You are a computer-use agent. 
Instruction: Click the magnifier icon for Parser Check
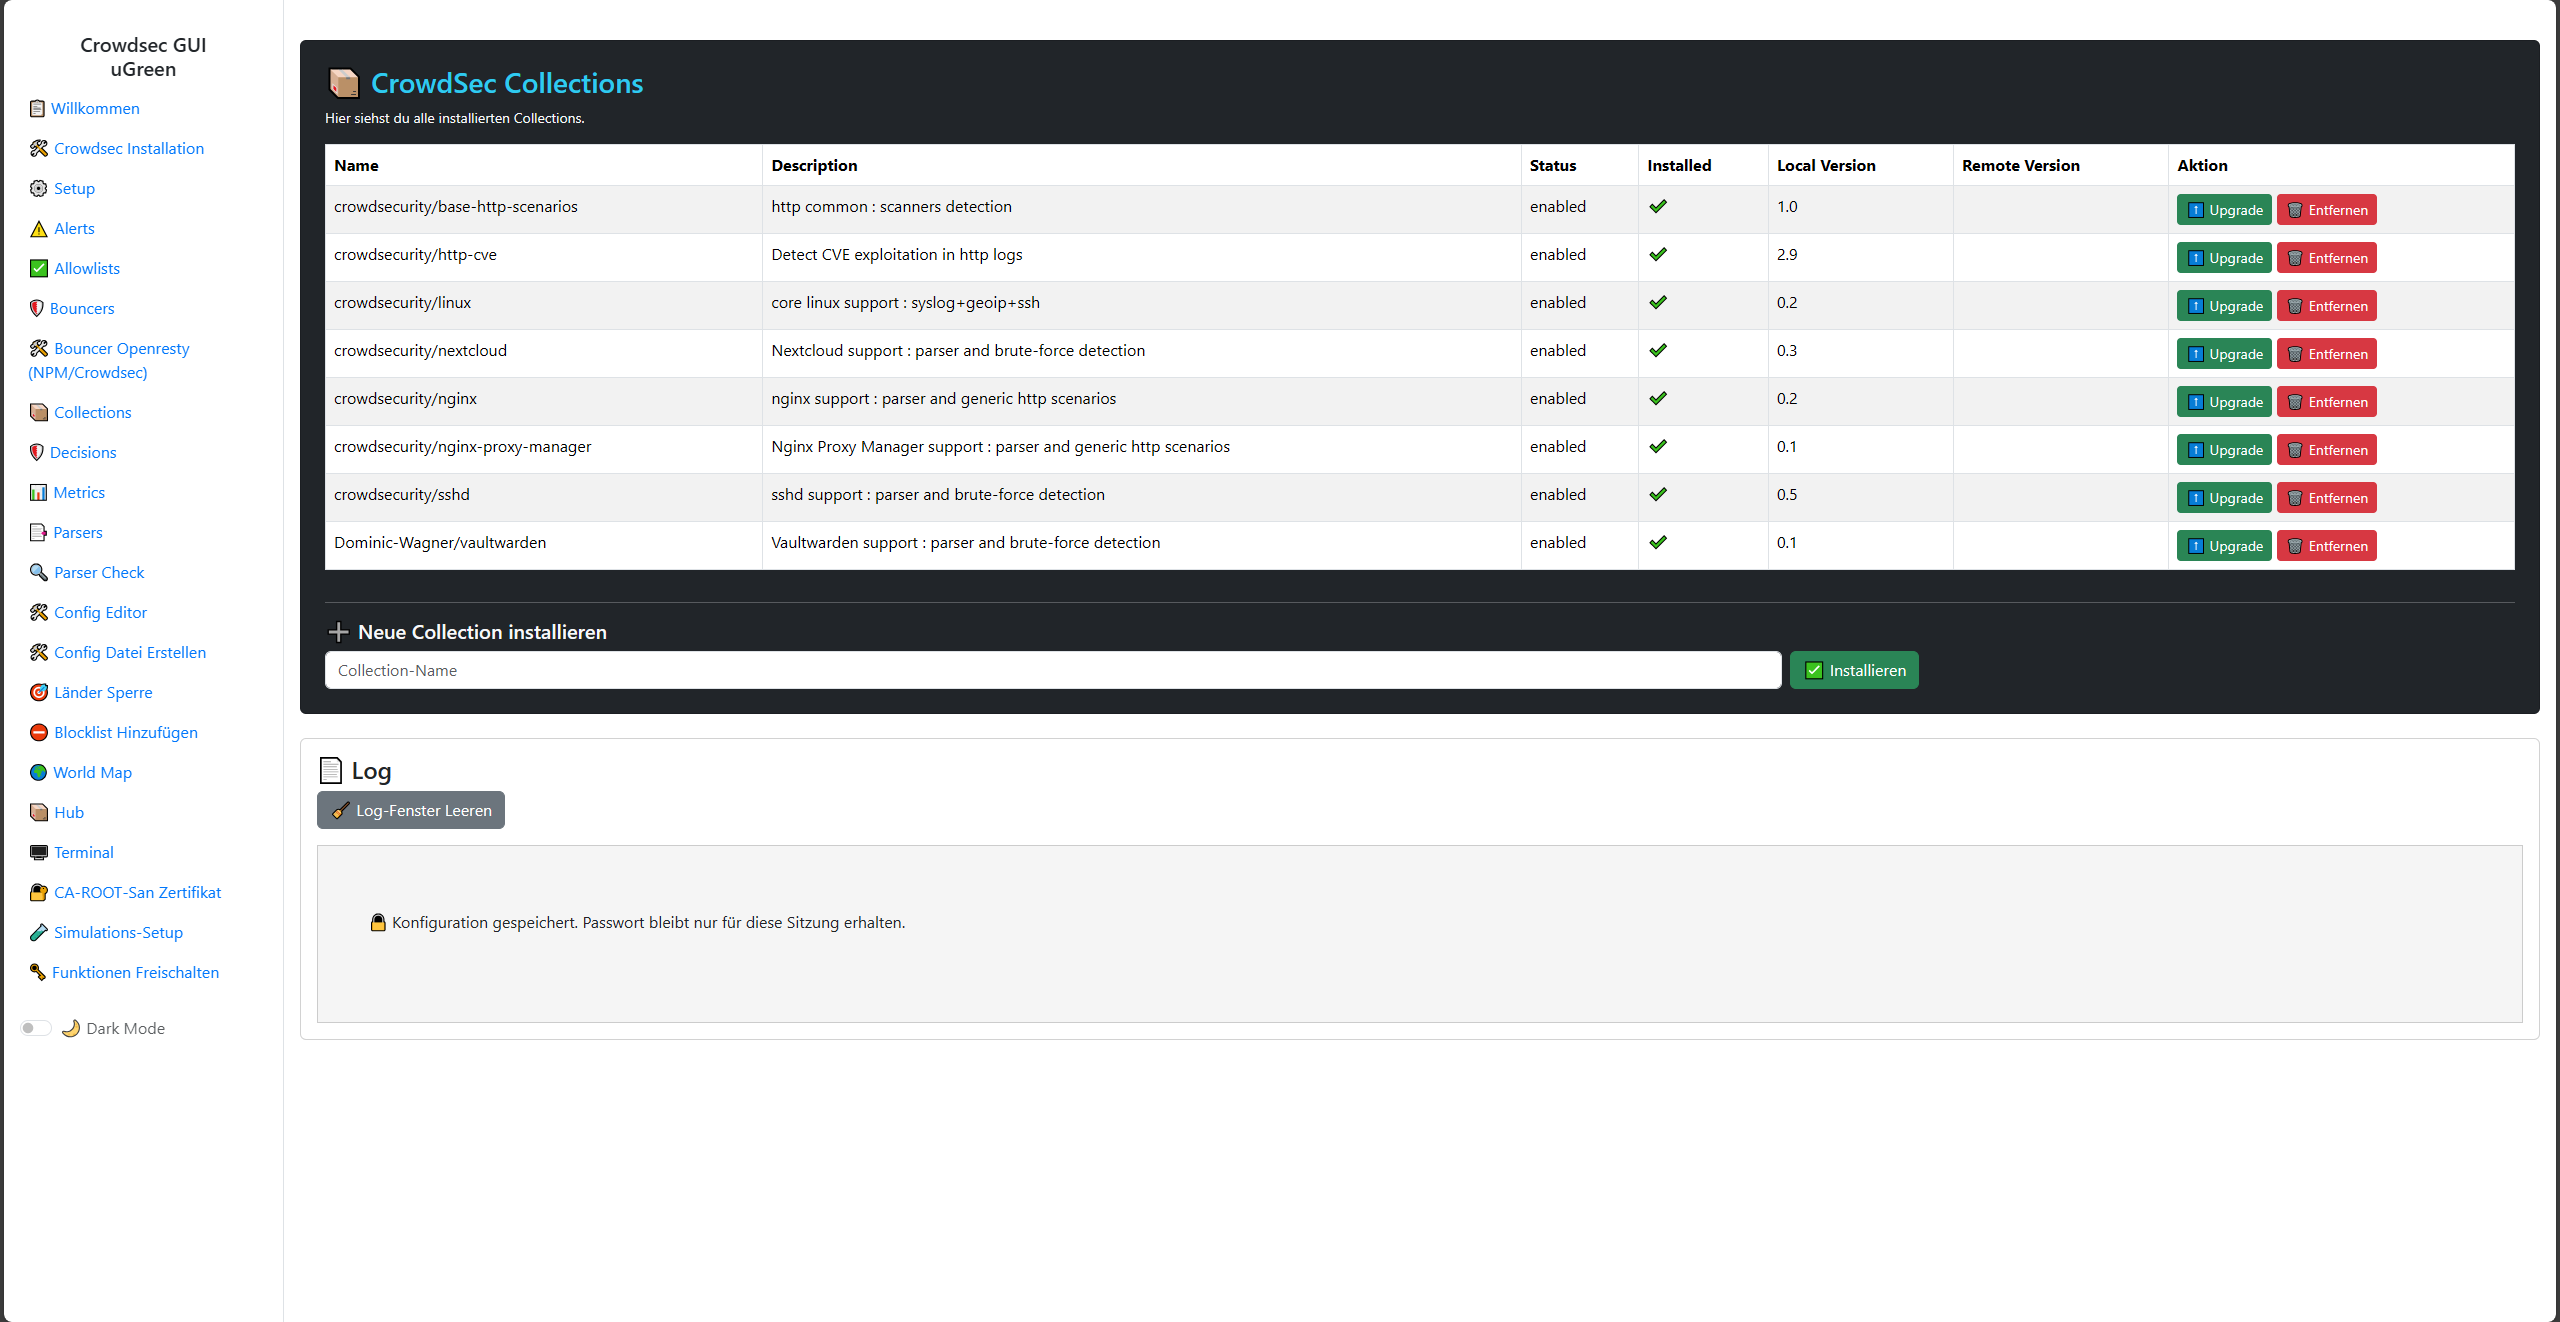click(39, 572)
